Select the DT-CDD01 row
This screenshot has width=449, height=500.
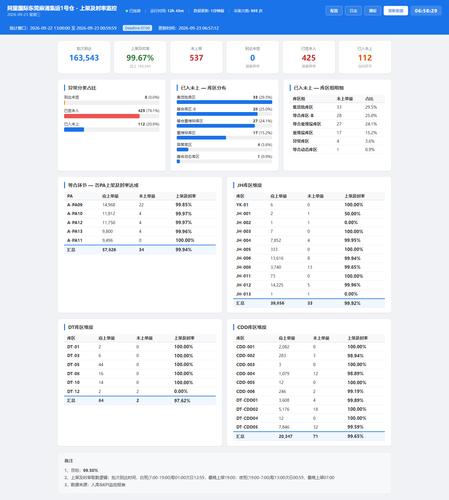(x=309, y=400)
